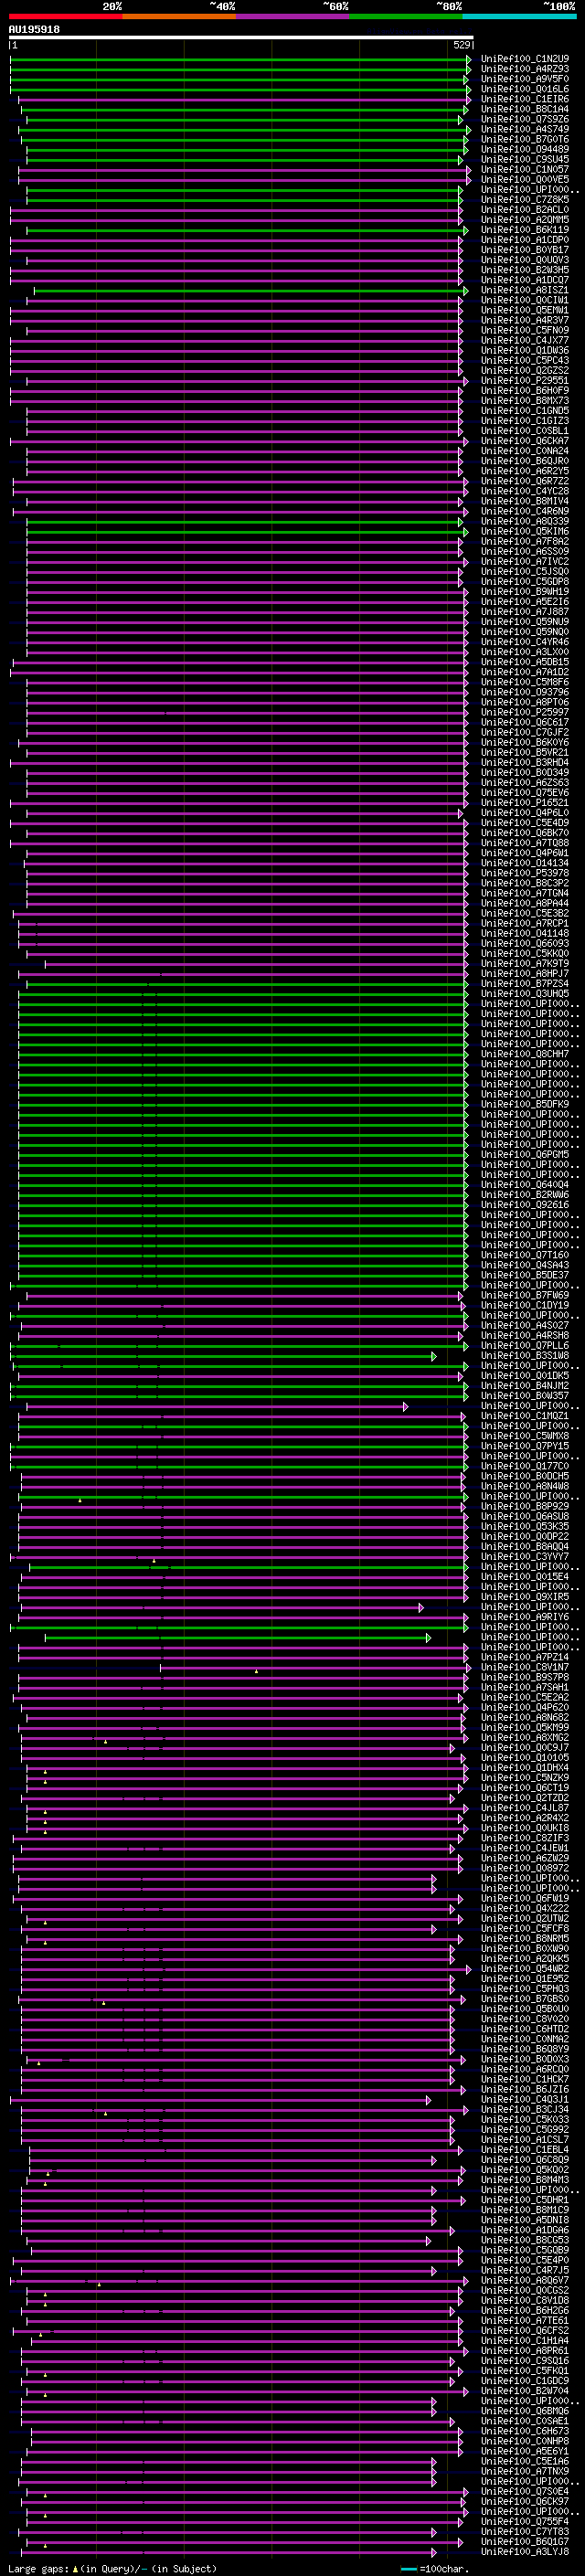Click the purple ~60% identity legend segment
The width and height of the screenshot is (585, 2576).
292,16
